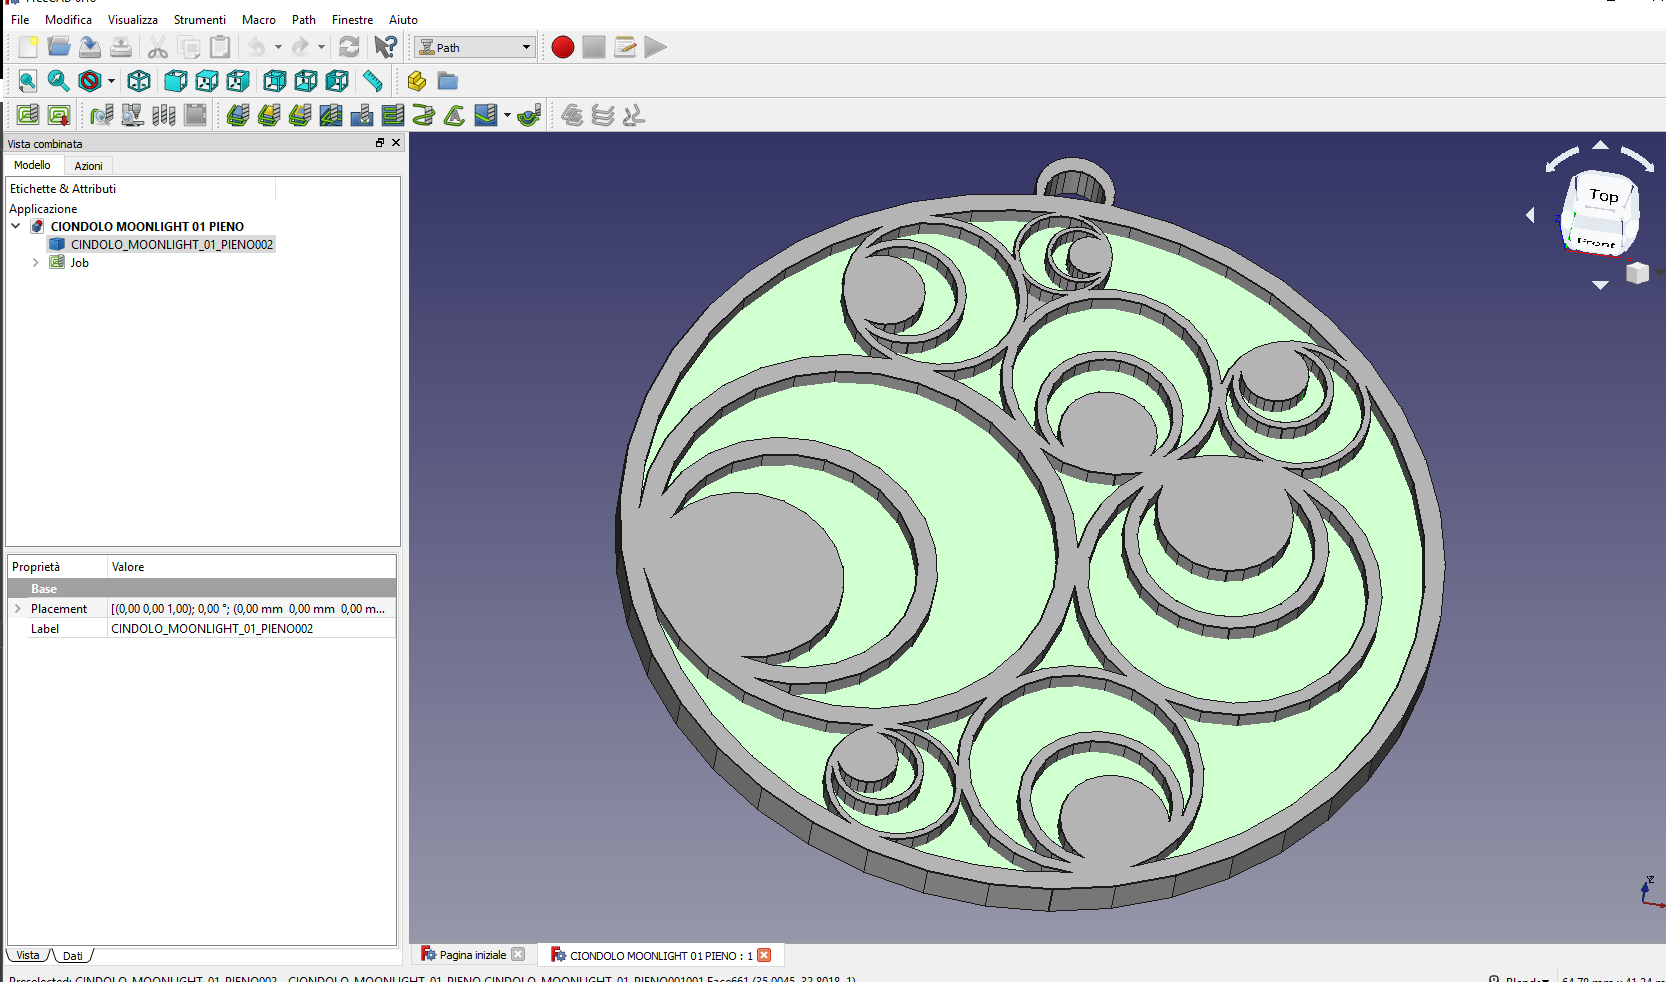Viewport: 1666px width, 982px height.
Task: Open the 3D Surface operations dropdown arrow
Action: pyautogui.click(x=507, y=115)
